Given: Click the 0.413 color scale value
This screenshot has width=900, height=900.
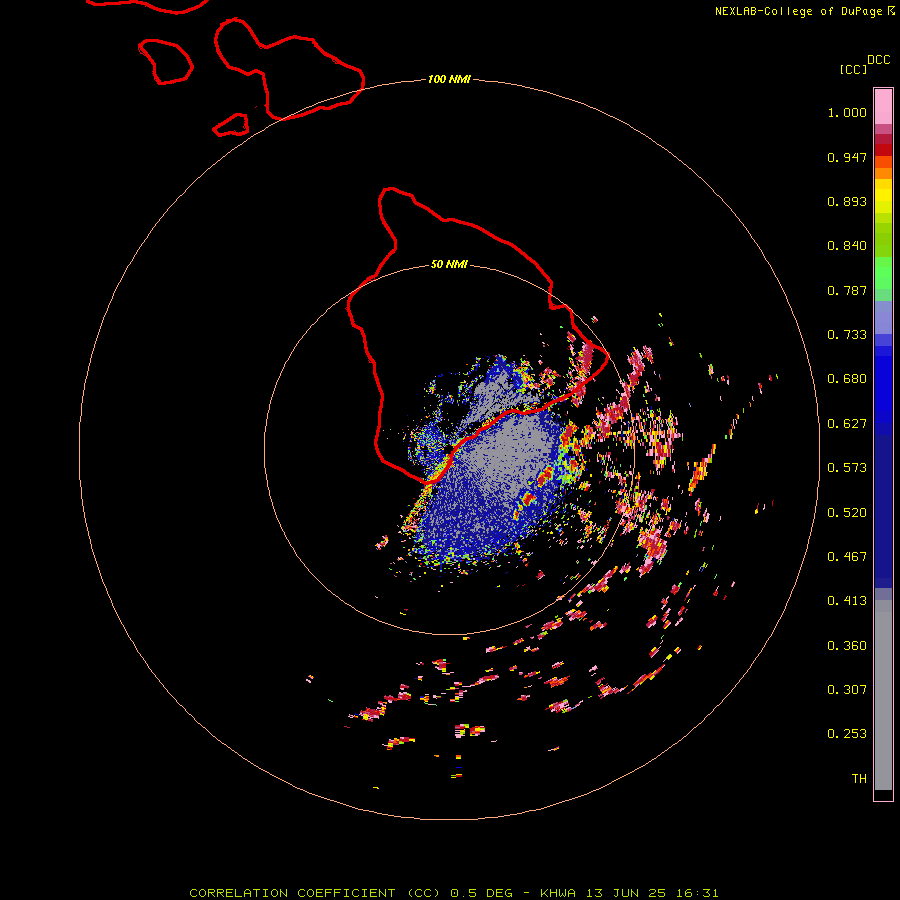Looking at the screenshot, I should coord(847,601).
